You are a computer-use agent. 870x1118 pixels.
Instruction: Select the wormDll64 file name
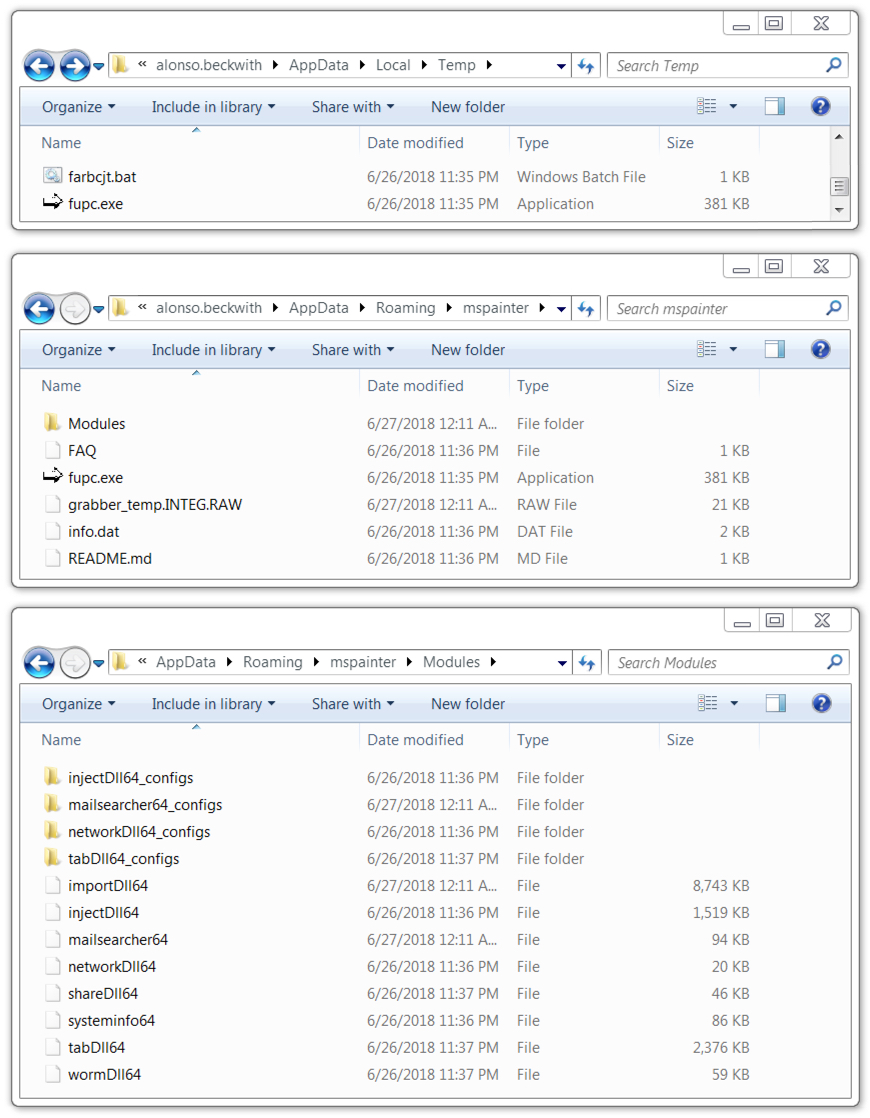[104, 1075]
